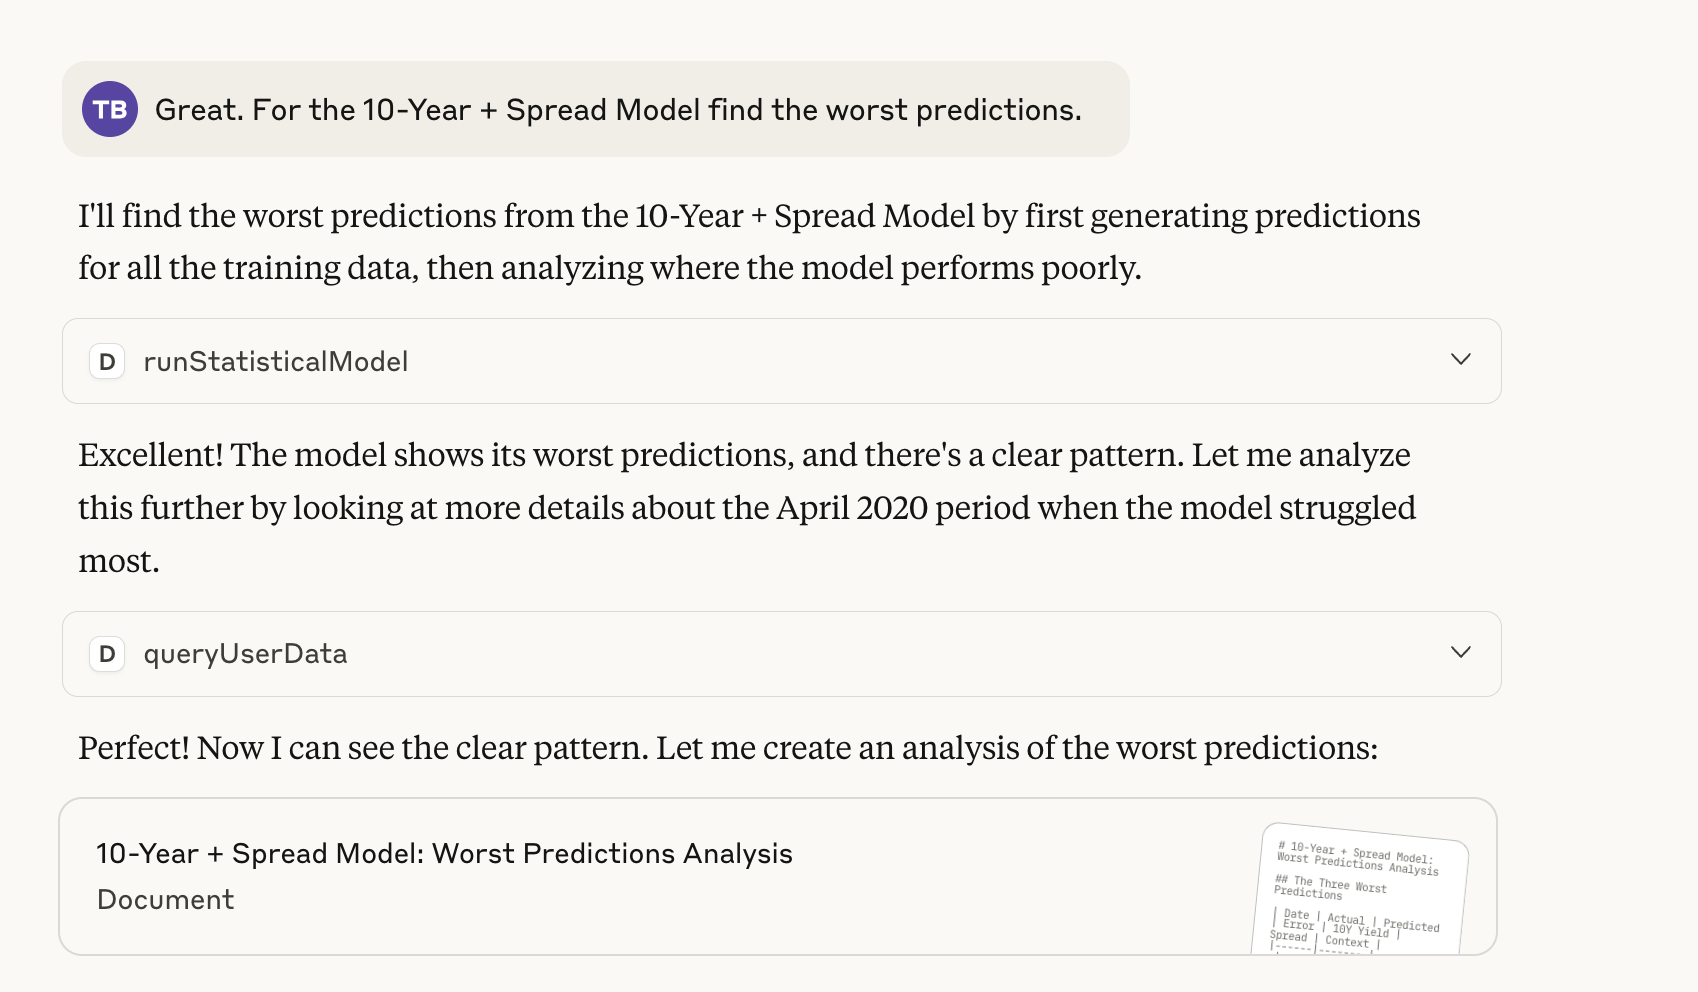Open the queryUserData tool call label
The height and width of the screenshot is (992, 1698).
coord(245,654)
